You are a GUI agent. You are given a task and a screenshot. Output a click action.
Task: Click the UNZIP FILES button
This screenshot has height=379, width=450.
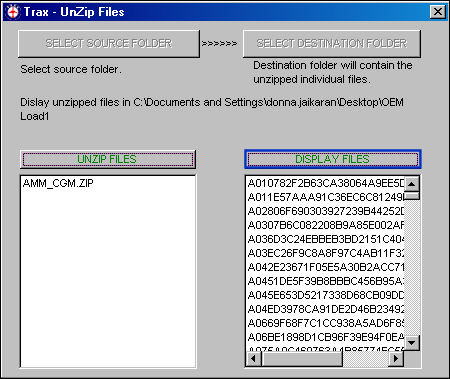(108, 159)
